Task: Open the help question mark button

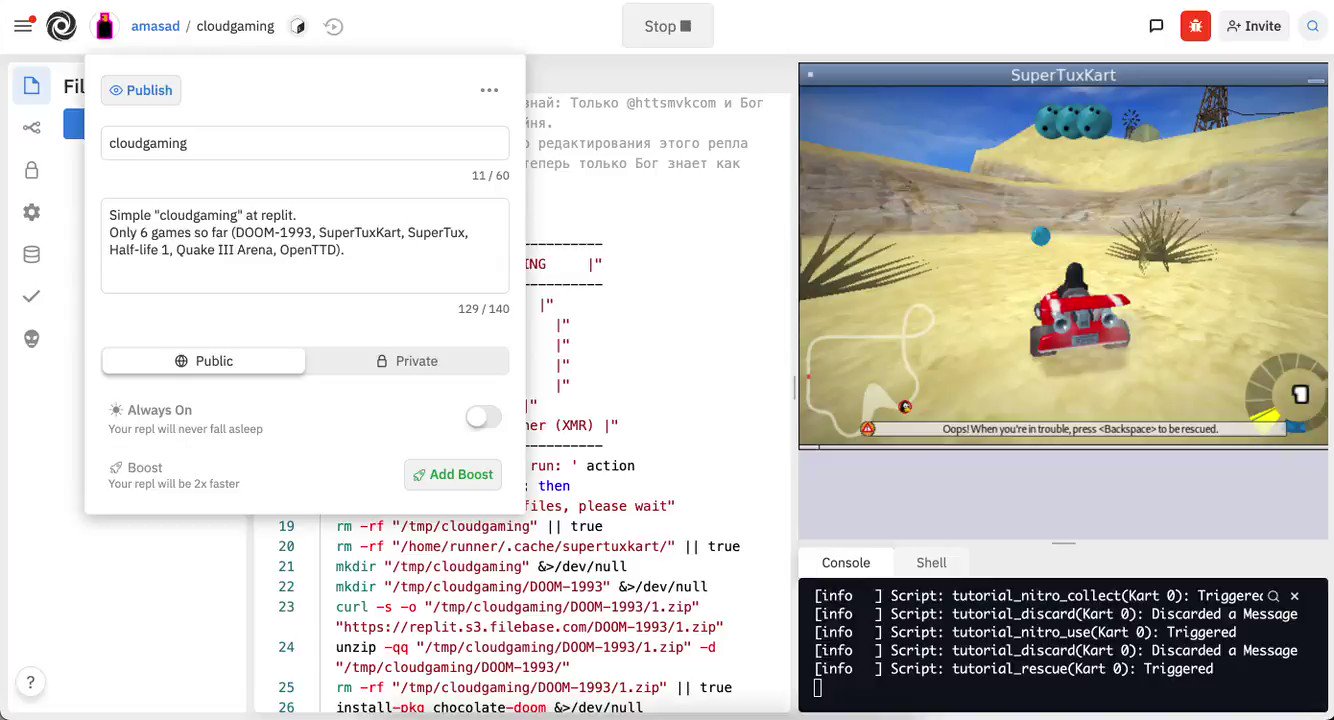Action: click(x=31, y=683)
